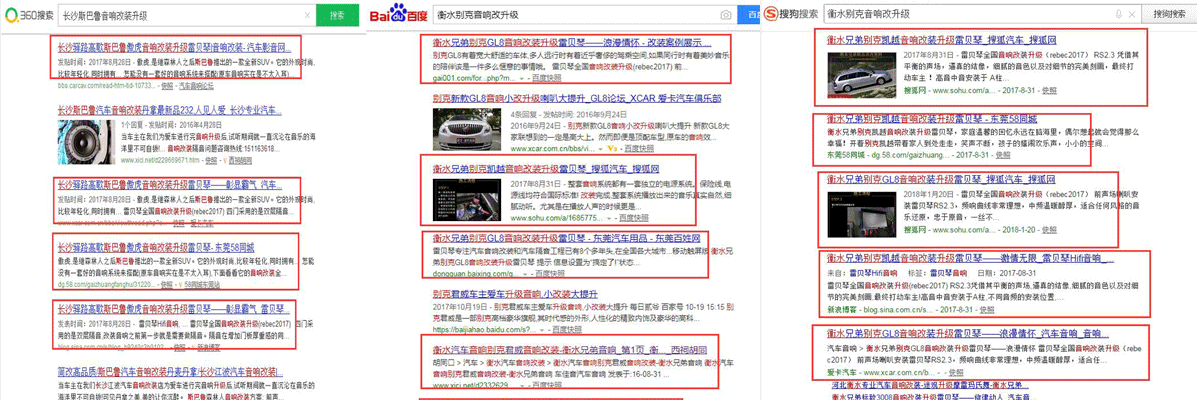Open the Baidu result 衡水汽车音响别克君威音响改装
This screenshot has height=400, width=1200.
click(572, 349)
